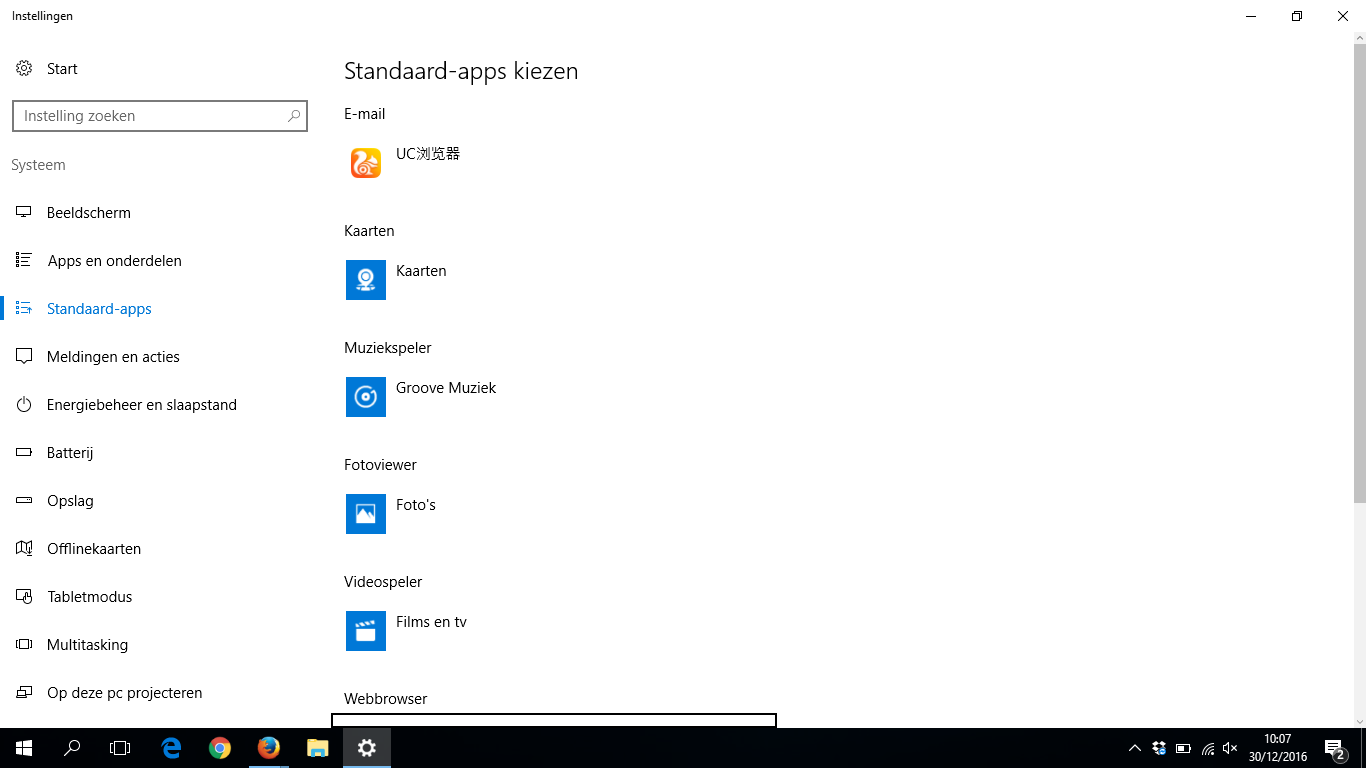Click the Start gear icon in sidebar
Image resolution: width=1366 pixels, height=768 pixels.
(x=24, y=69)
